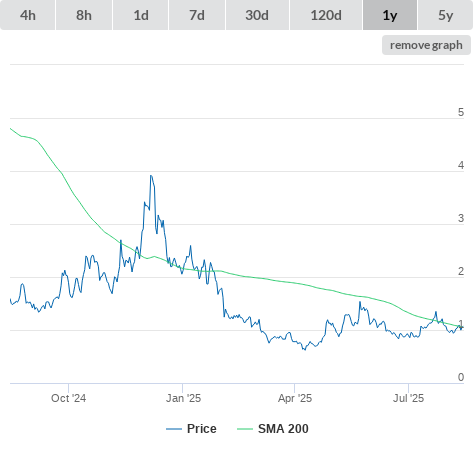Switch to the 8h time range
This screenshot has height=455, width=474.
coord(84,15)
